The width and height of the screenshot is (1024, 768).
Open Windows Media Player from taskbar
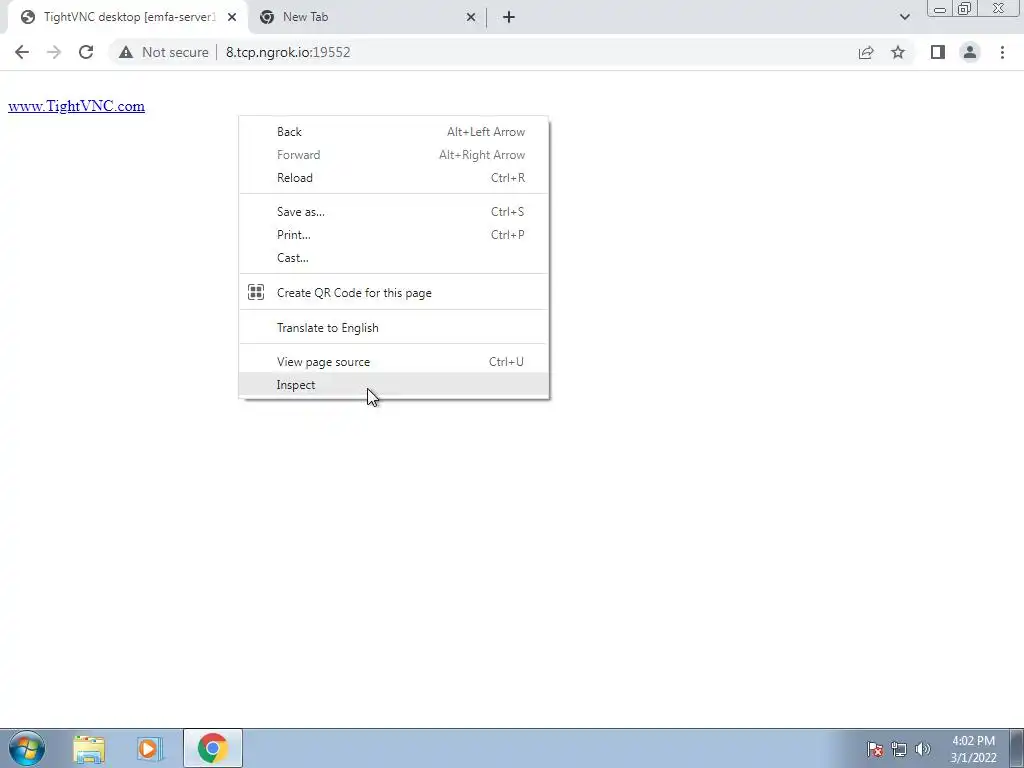click(x=150, y=748)
